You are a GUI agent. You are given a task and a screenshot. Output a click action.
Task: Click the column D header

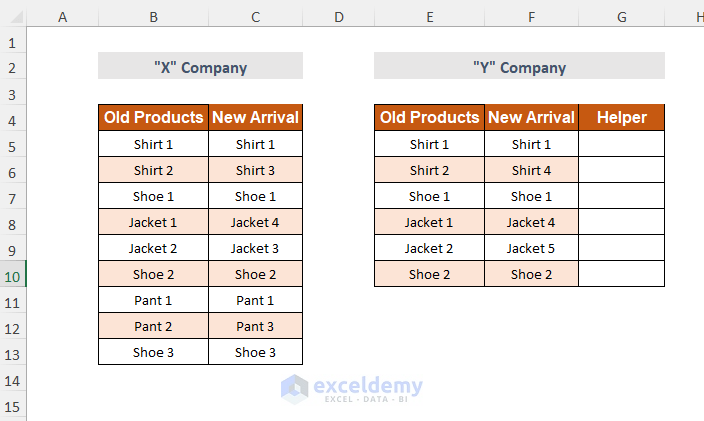pyautogui.click(x=338, y=17)
